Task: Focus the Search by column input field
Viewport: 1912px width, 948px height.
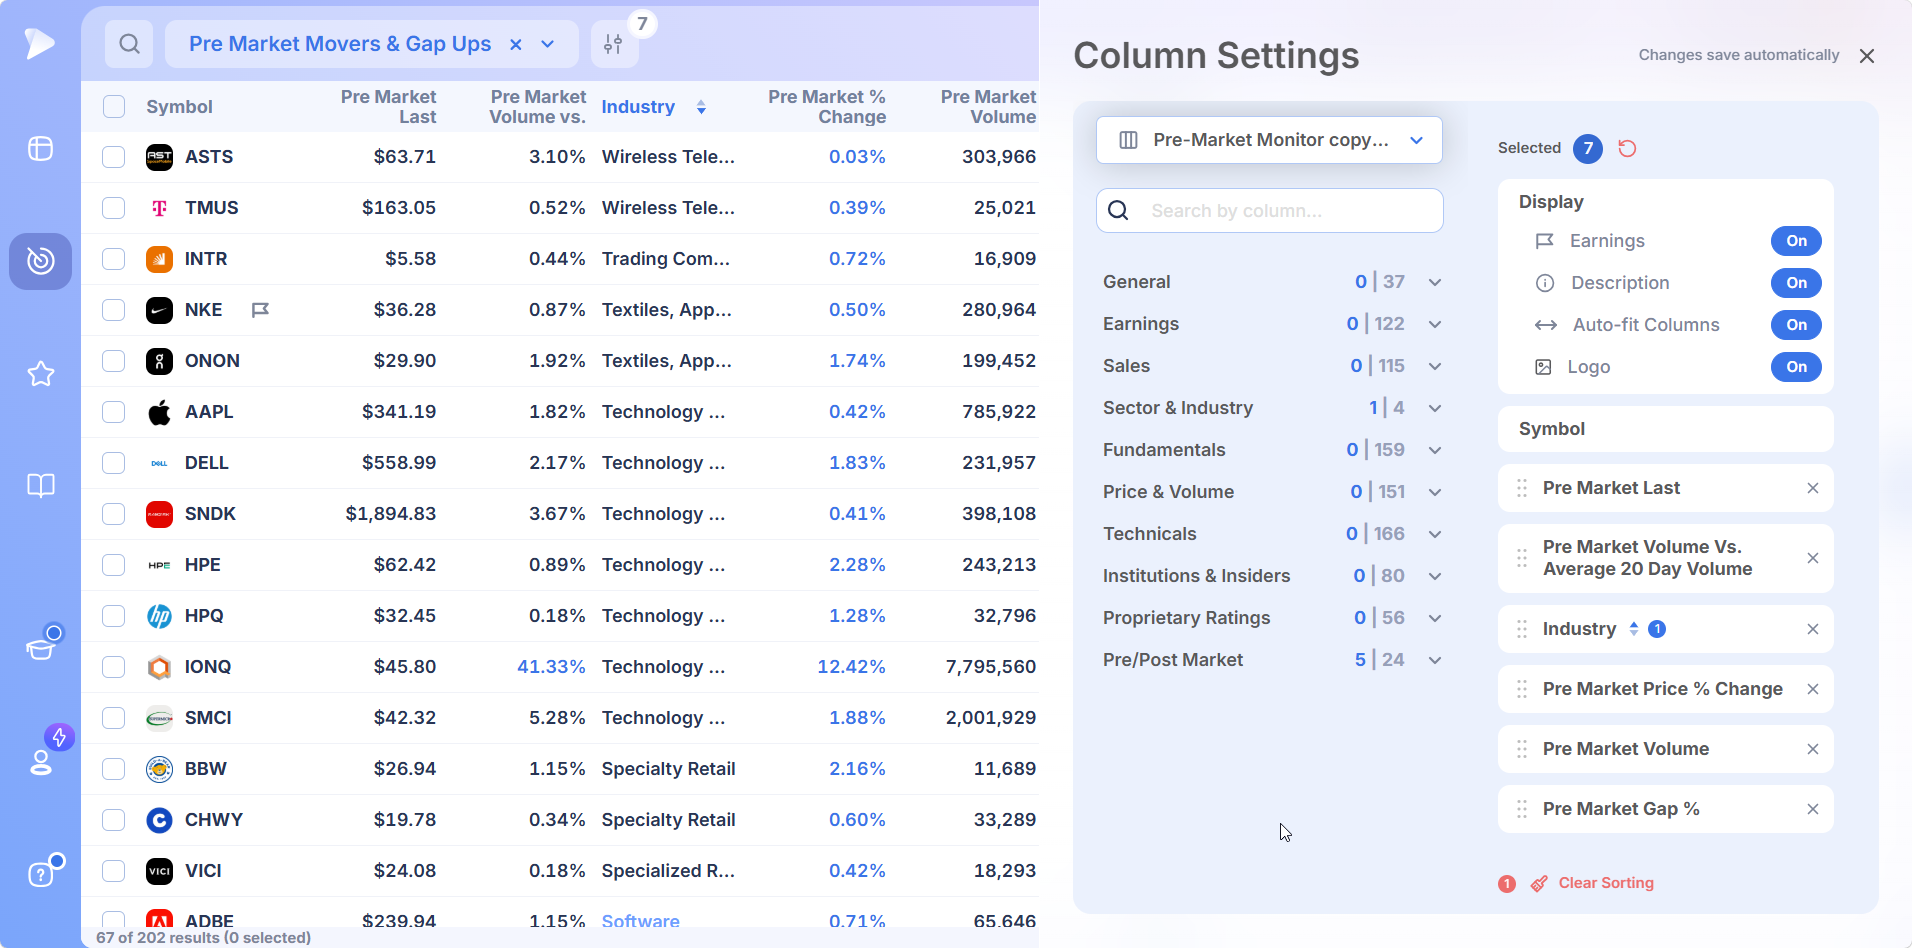Action: (1270, 211)
